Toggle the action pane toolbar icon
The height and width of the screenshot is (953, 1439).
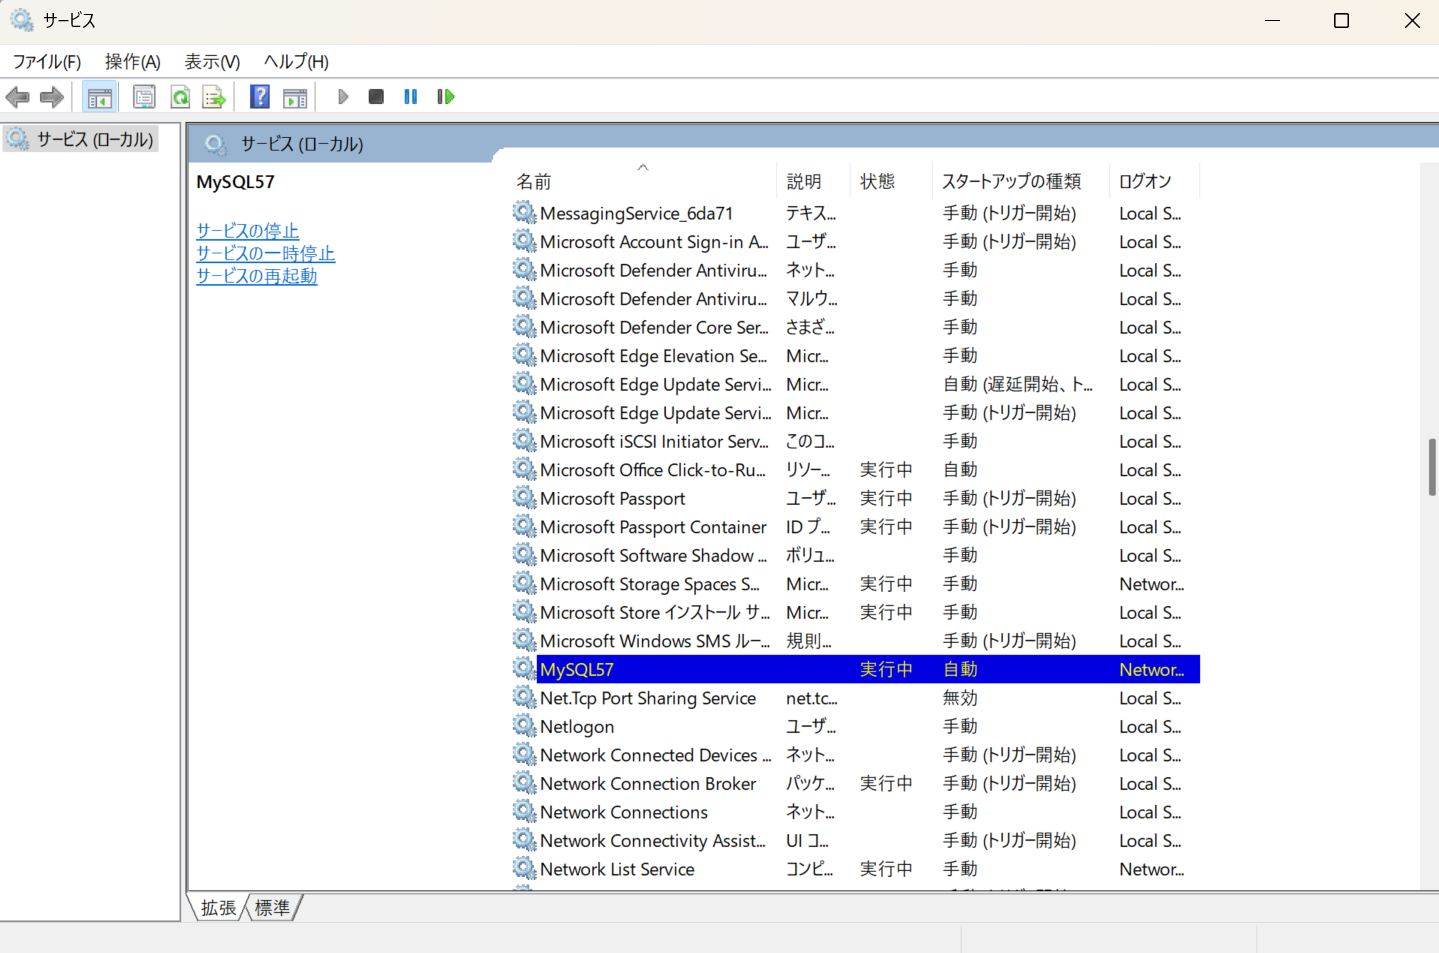295,97
